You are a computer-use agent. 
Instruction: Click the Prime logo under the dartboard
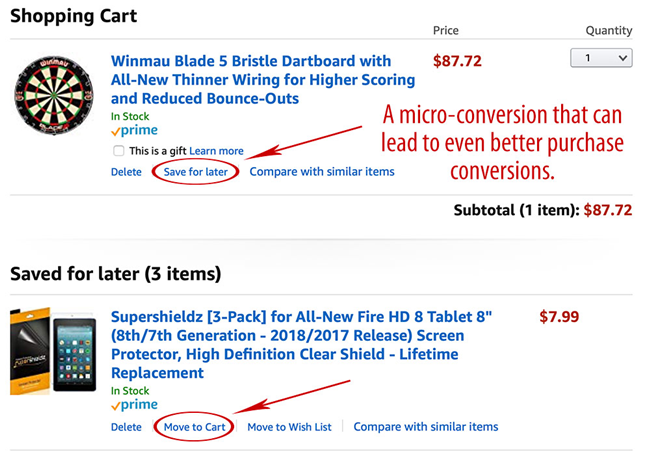pyautogui.click(x=134, y=130)
